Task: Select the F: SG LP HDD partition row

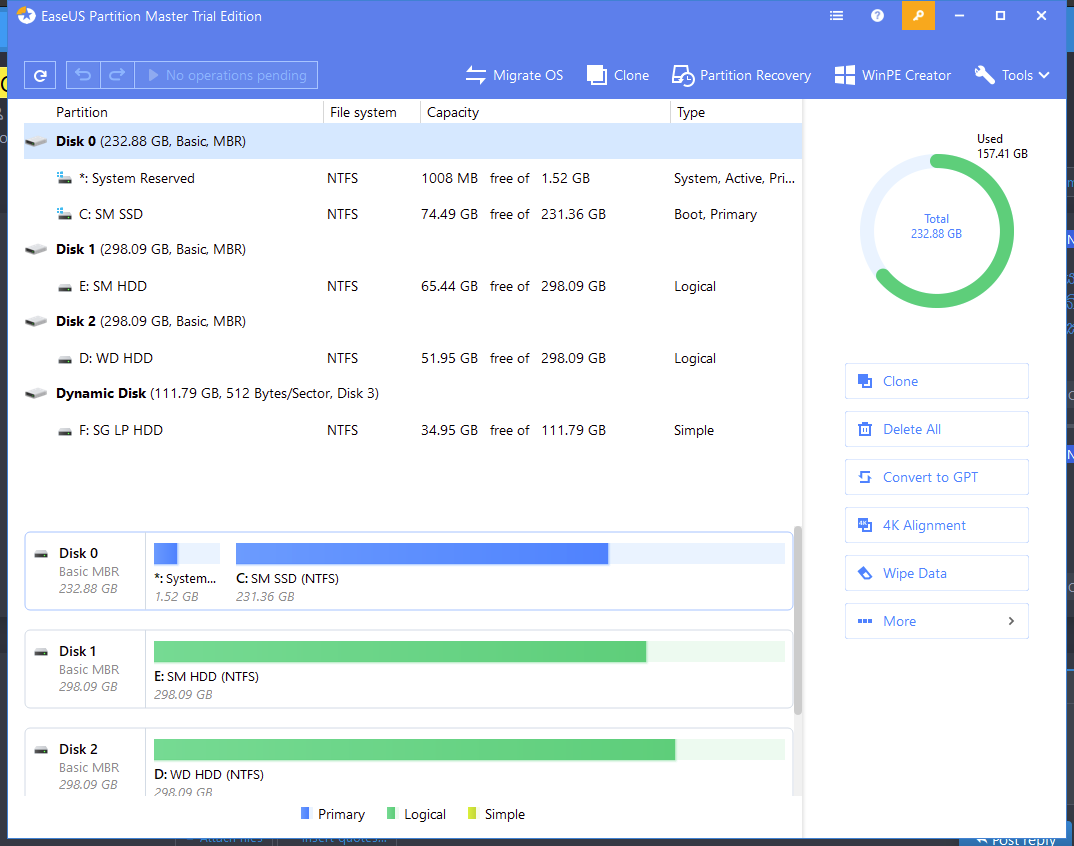Action: pyautogui.click(x=413, y=430)
